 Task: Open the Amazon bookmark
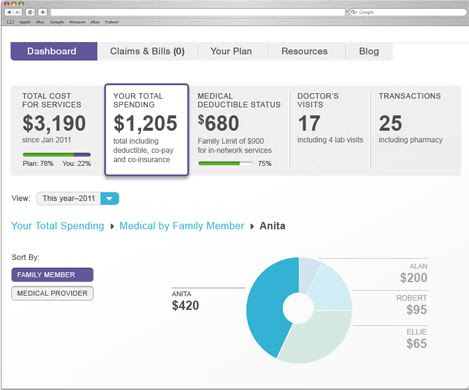pyautogui.click(x=77, y=22)
